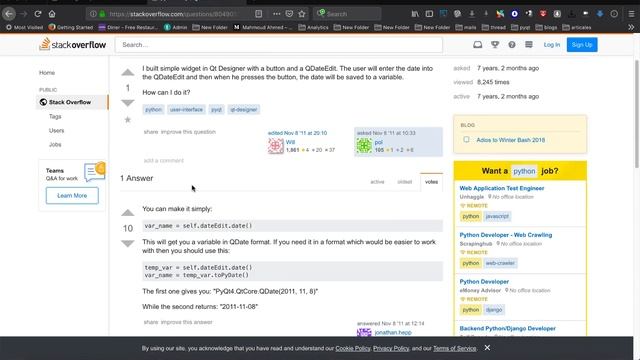Image resolution: width=640 pixels, height=360 pixels.
Task: Click share link under question
Action: pyautogui.click(x=151, y=132)
